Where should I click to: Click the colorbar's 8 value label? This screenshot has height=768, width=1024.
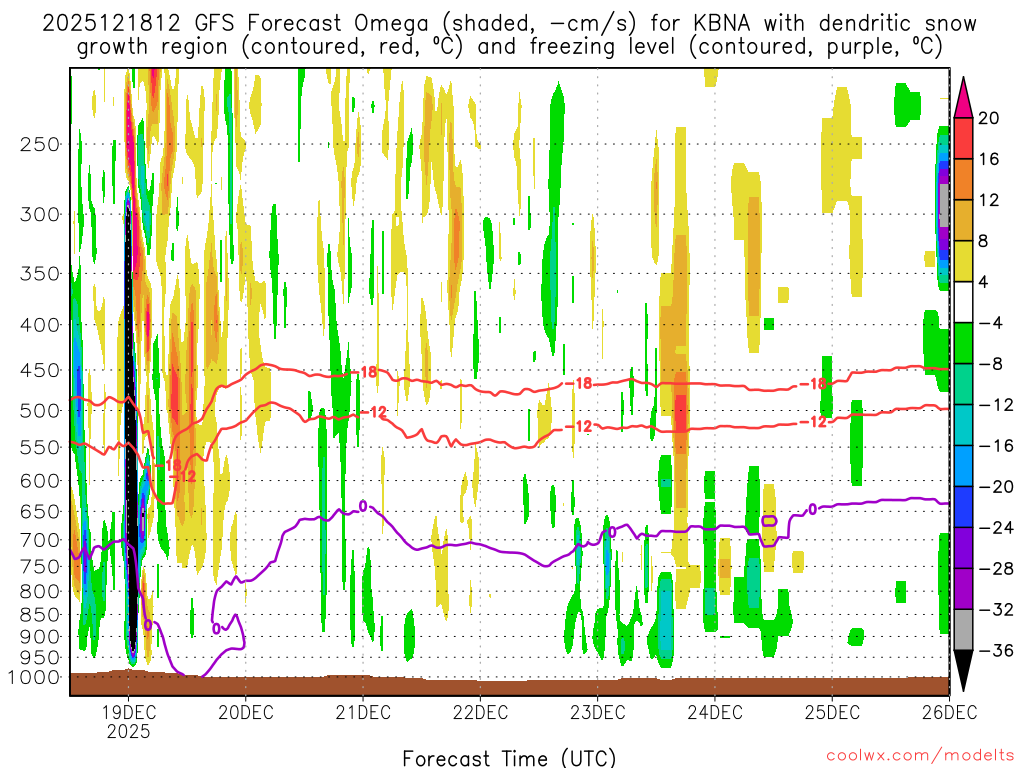click(984, 241)
